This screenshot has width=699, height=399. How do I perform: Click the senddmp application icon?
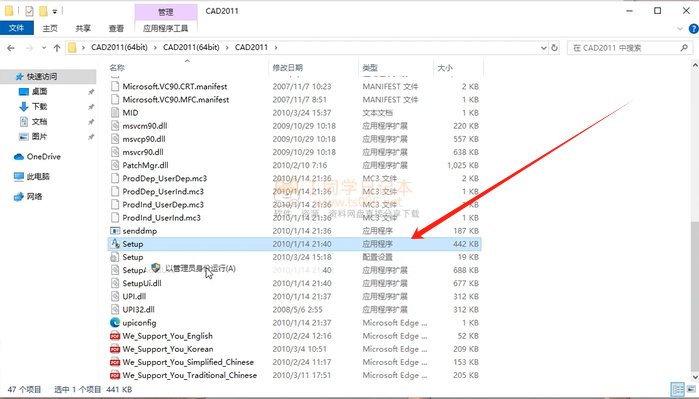(x=115, y=231)
